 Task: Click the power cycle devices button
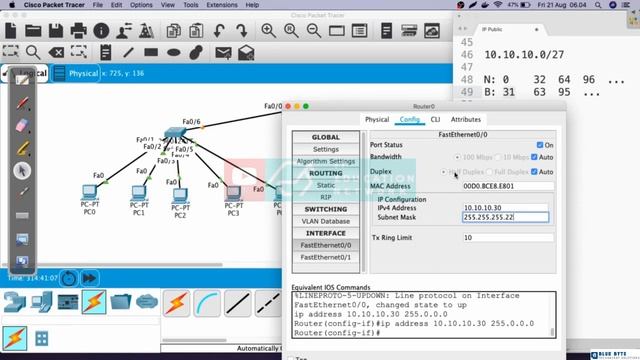click(69, 278)
